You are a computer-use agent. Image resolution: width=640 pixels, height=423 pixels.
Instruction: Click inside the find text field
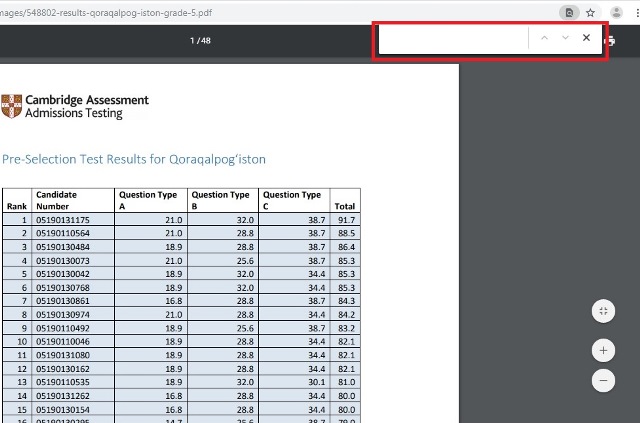(x=452, y=38)
